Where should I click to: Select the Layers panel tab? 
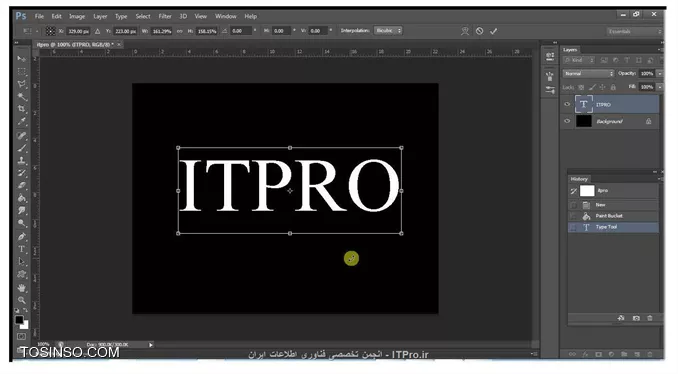pyautogui.click(x=570, y=50)
